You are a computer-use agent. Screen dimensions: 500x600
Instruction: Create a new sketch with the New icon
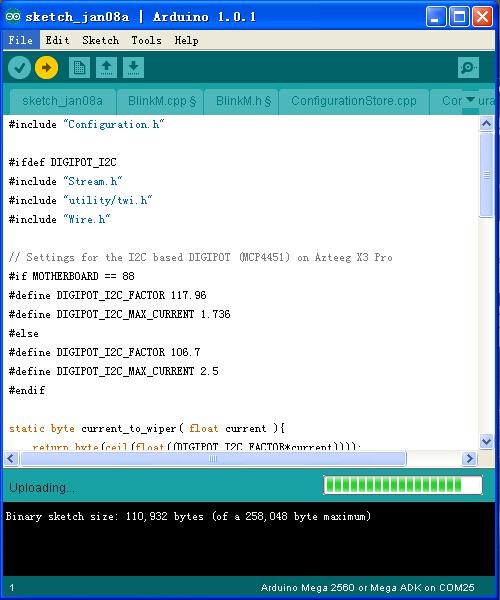[x=79, y=67]
